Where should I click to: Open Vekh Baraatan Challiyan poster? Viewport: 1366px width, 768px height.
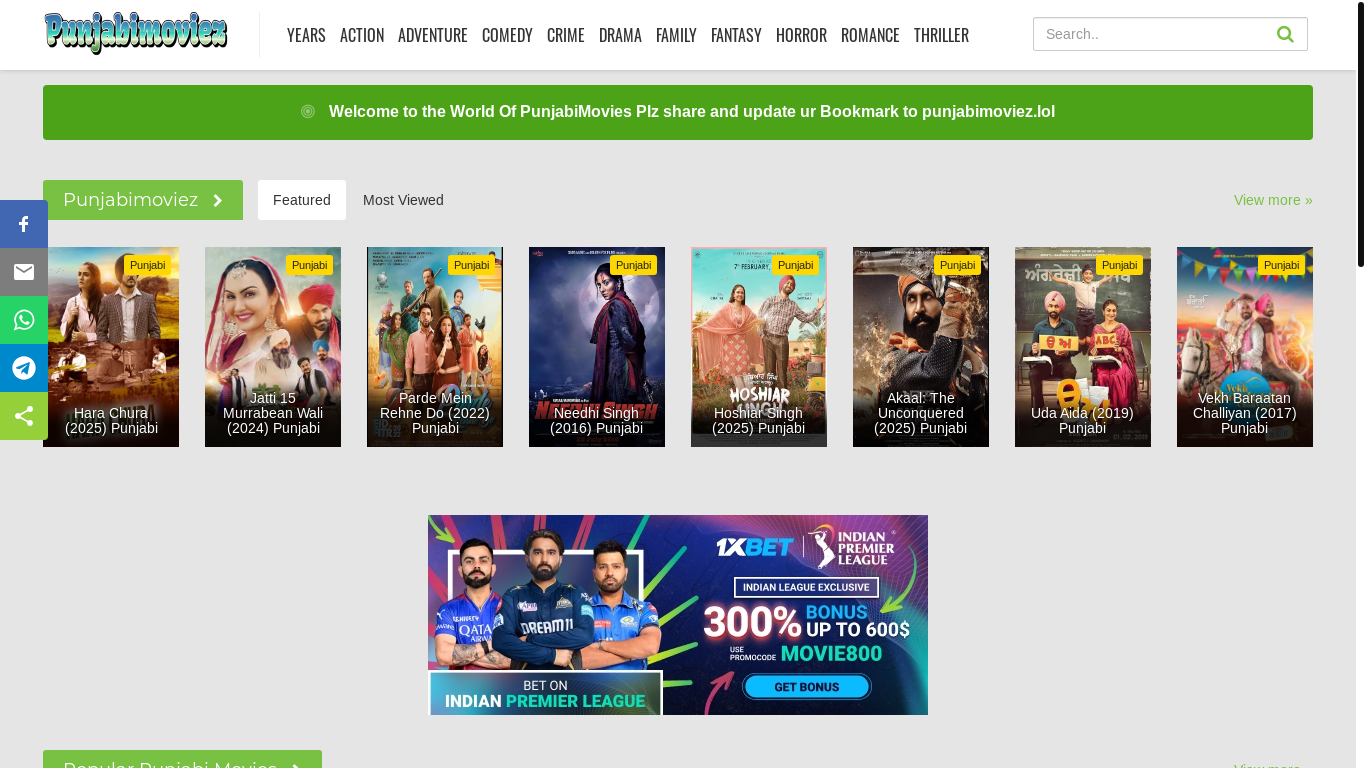tap(1245, 347)
